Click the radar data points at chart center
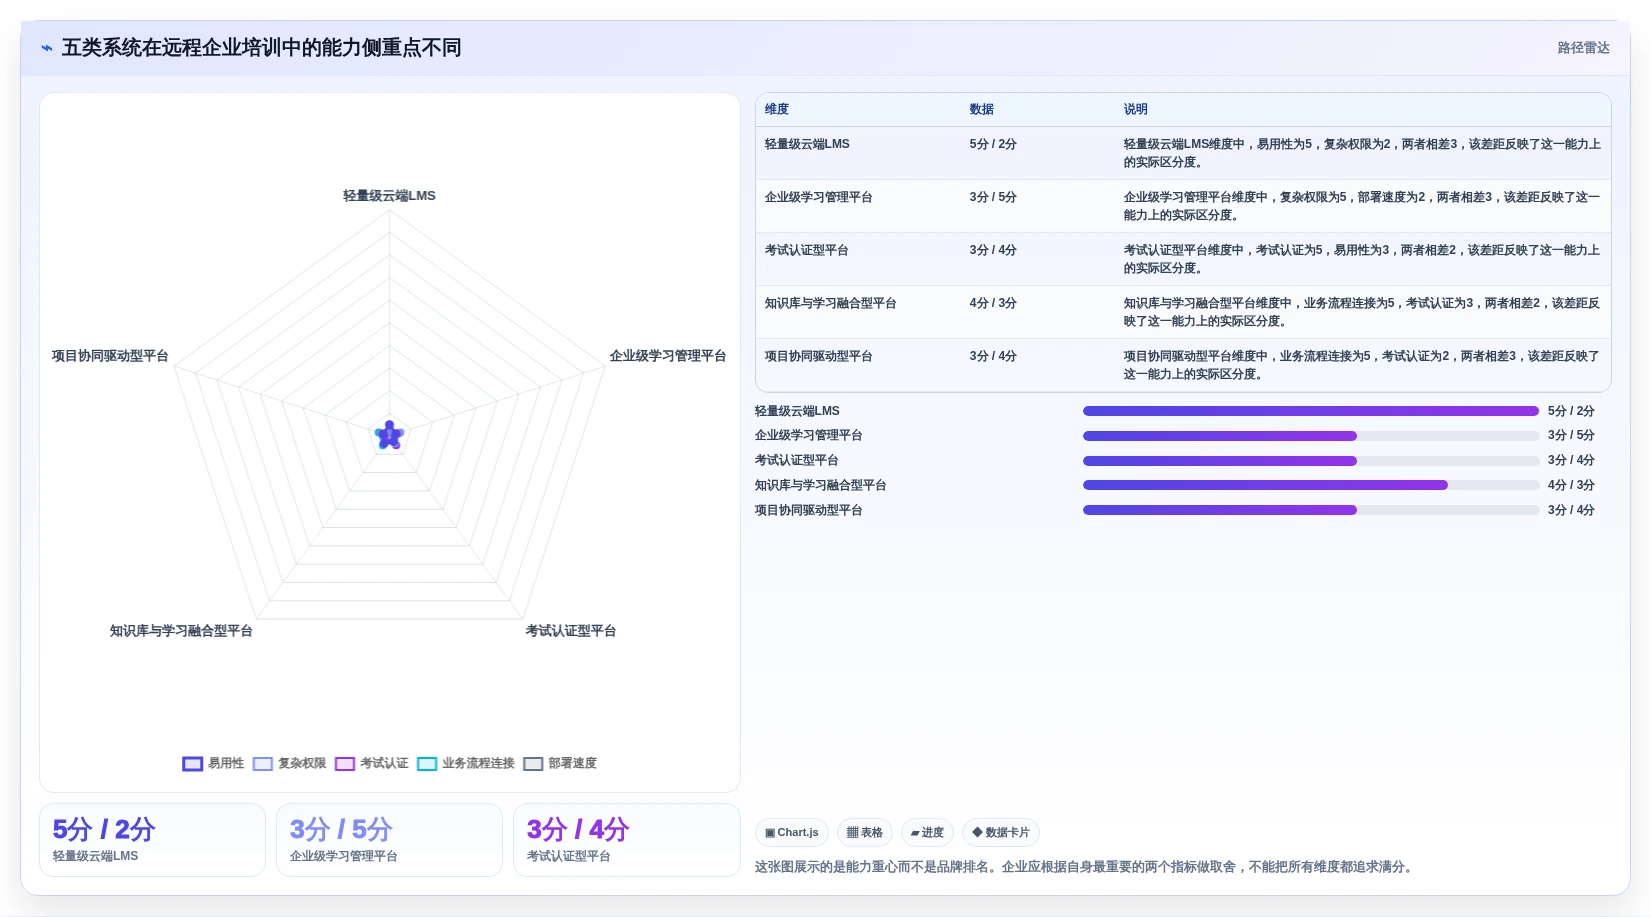Viewport: 1651px width, 917px height. (389, 435)
